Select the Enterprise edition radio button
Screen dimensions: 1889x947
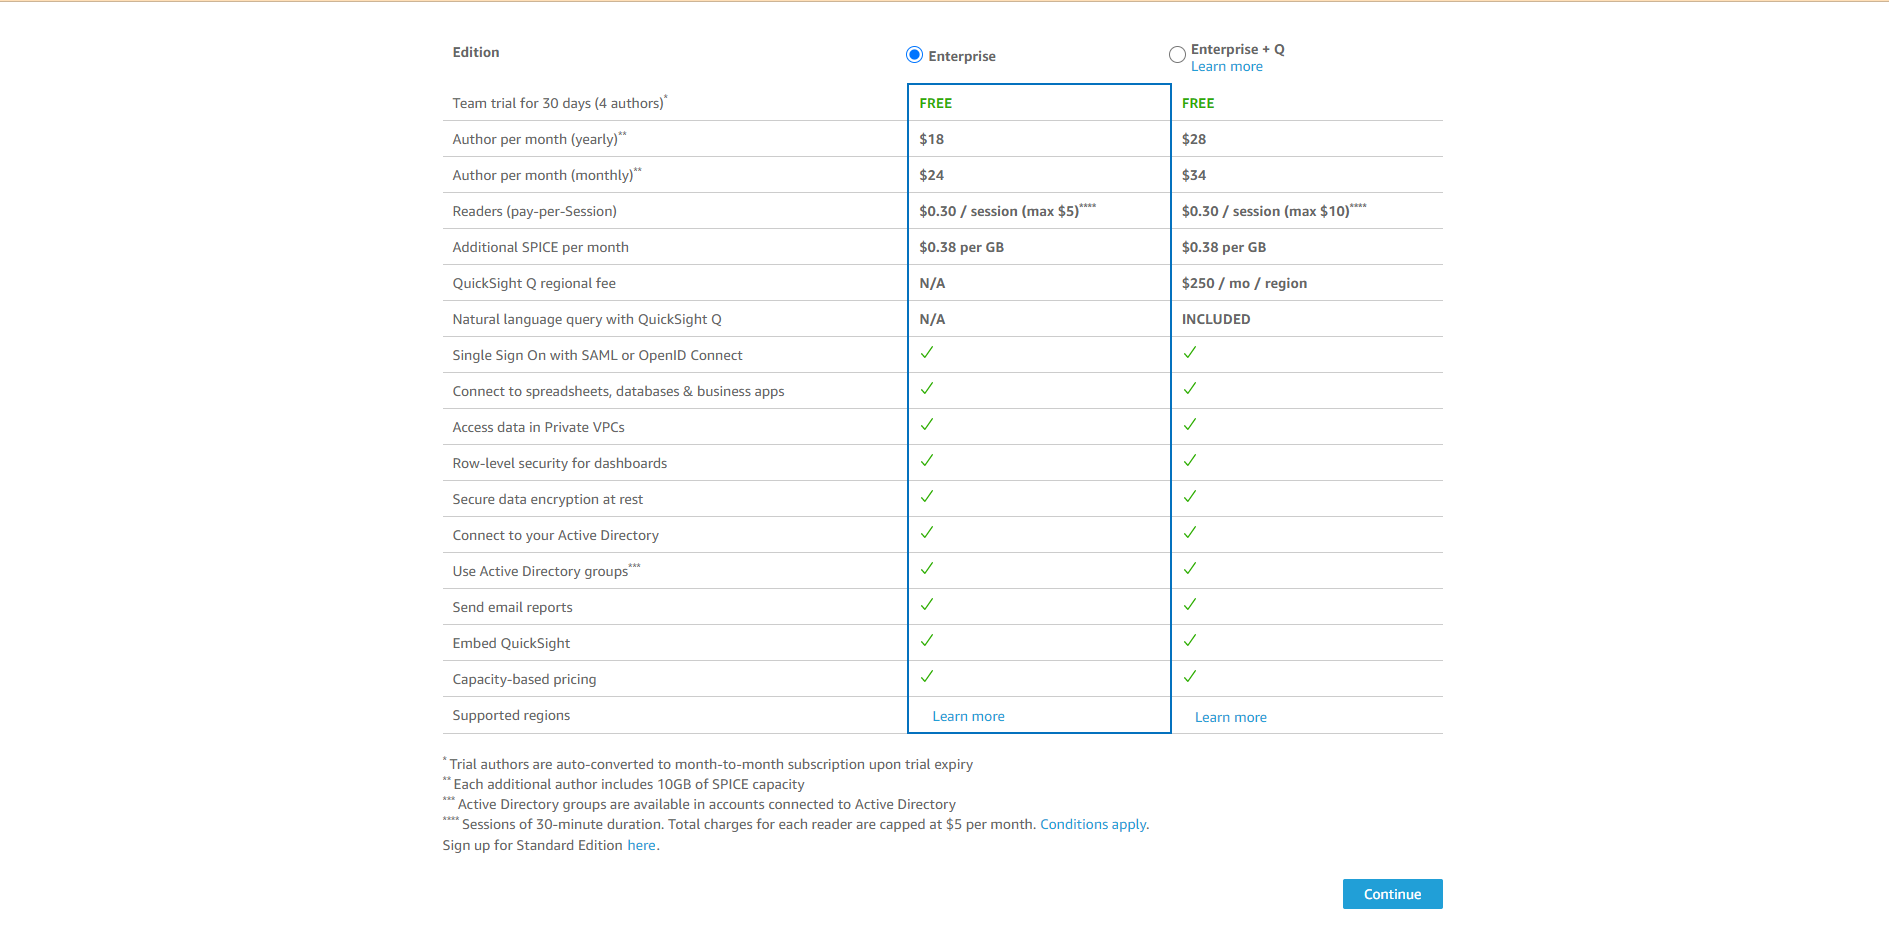[914, 55]
